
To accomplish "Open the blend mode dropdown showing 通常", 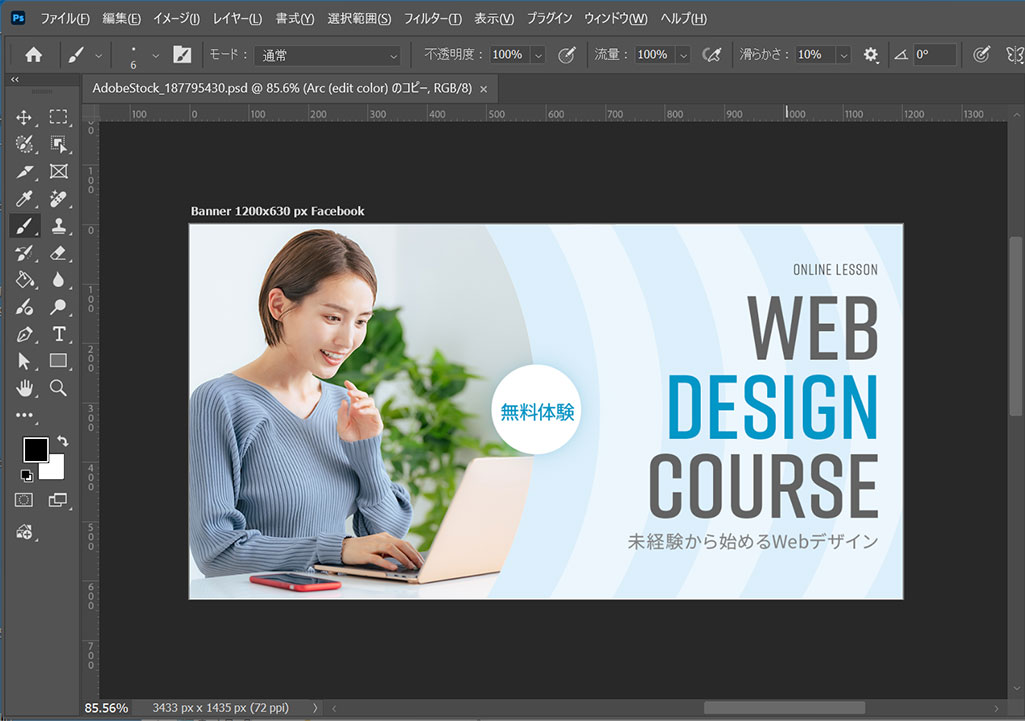I will click(x=328, y=56).
